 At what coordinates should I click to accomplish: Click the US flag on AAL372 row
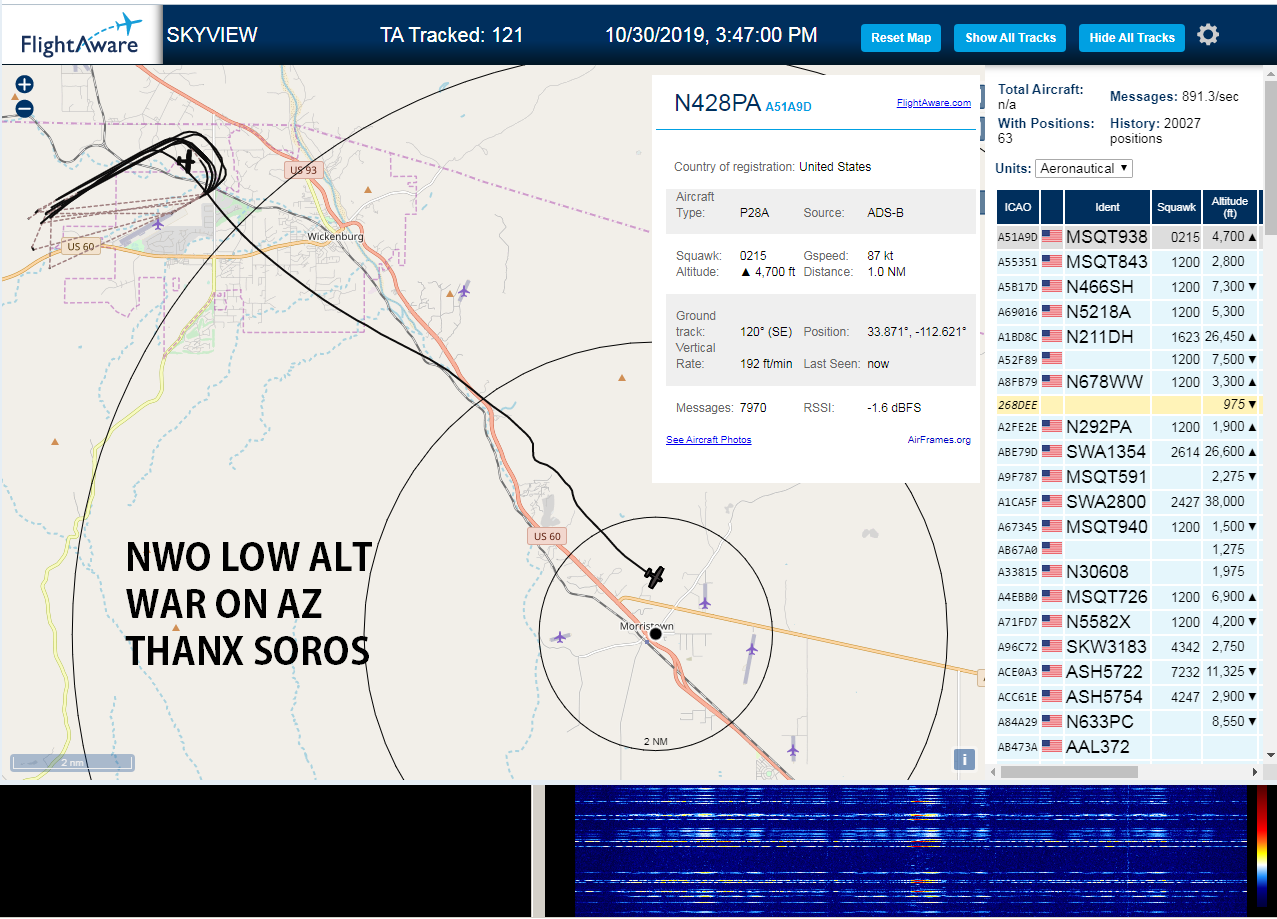pyautogui.click(x=1051, y=746)
